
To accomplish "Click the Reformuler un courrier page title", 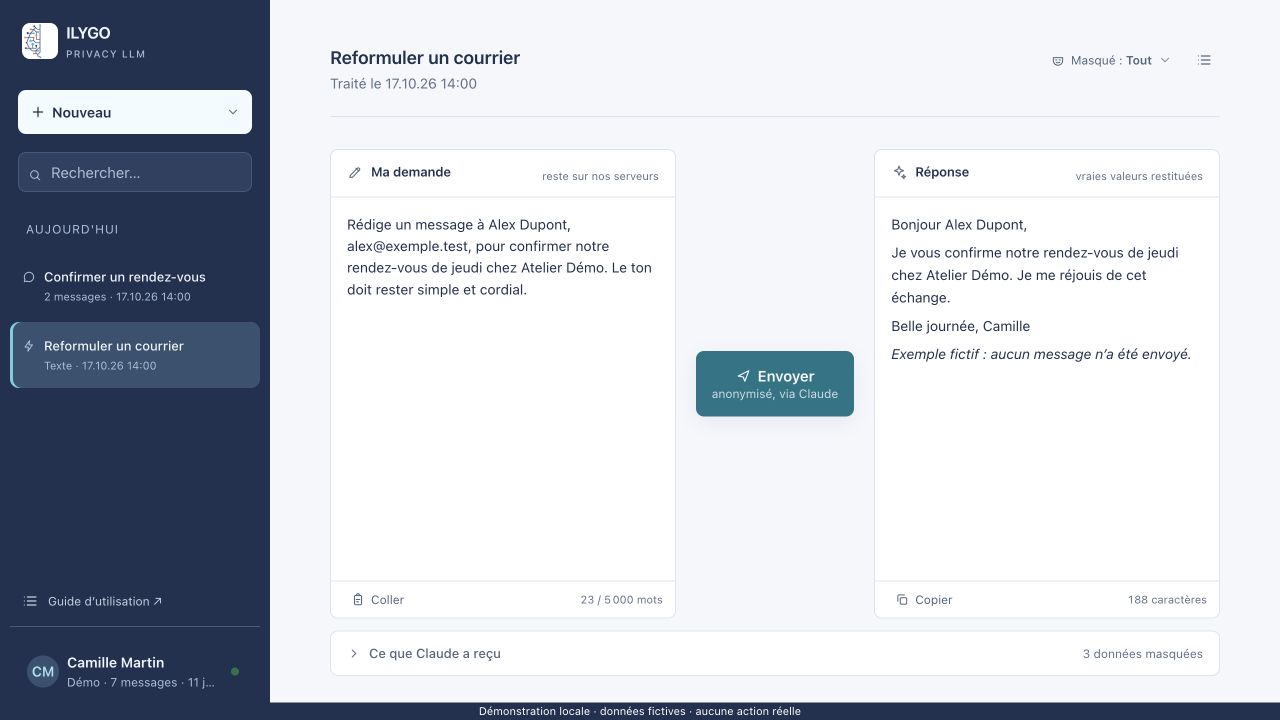I will point(425,58).
